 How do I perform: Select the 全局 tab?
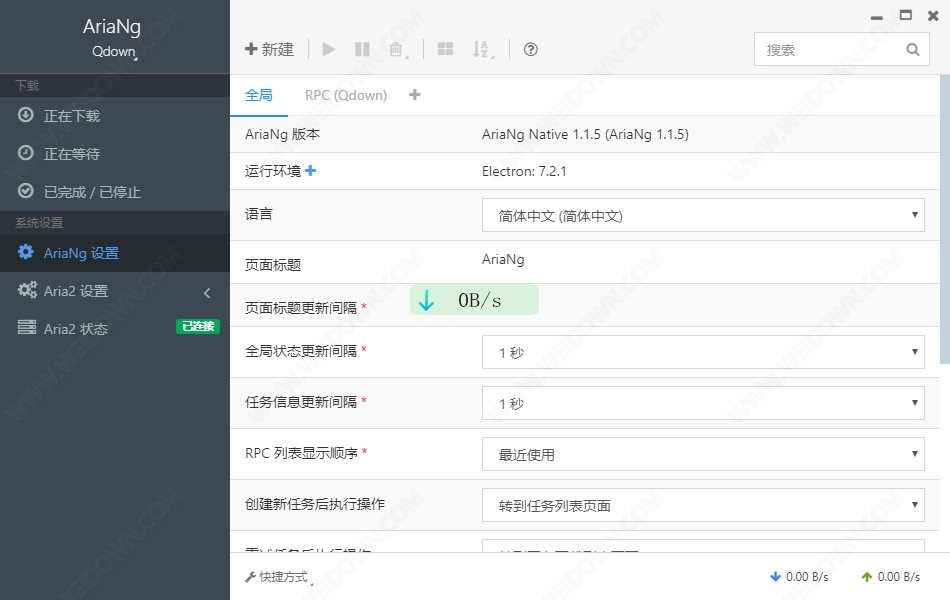tap(258, 95)
